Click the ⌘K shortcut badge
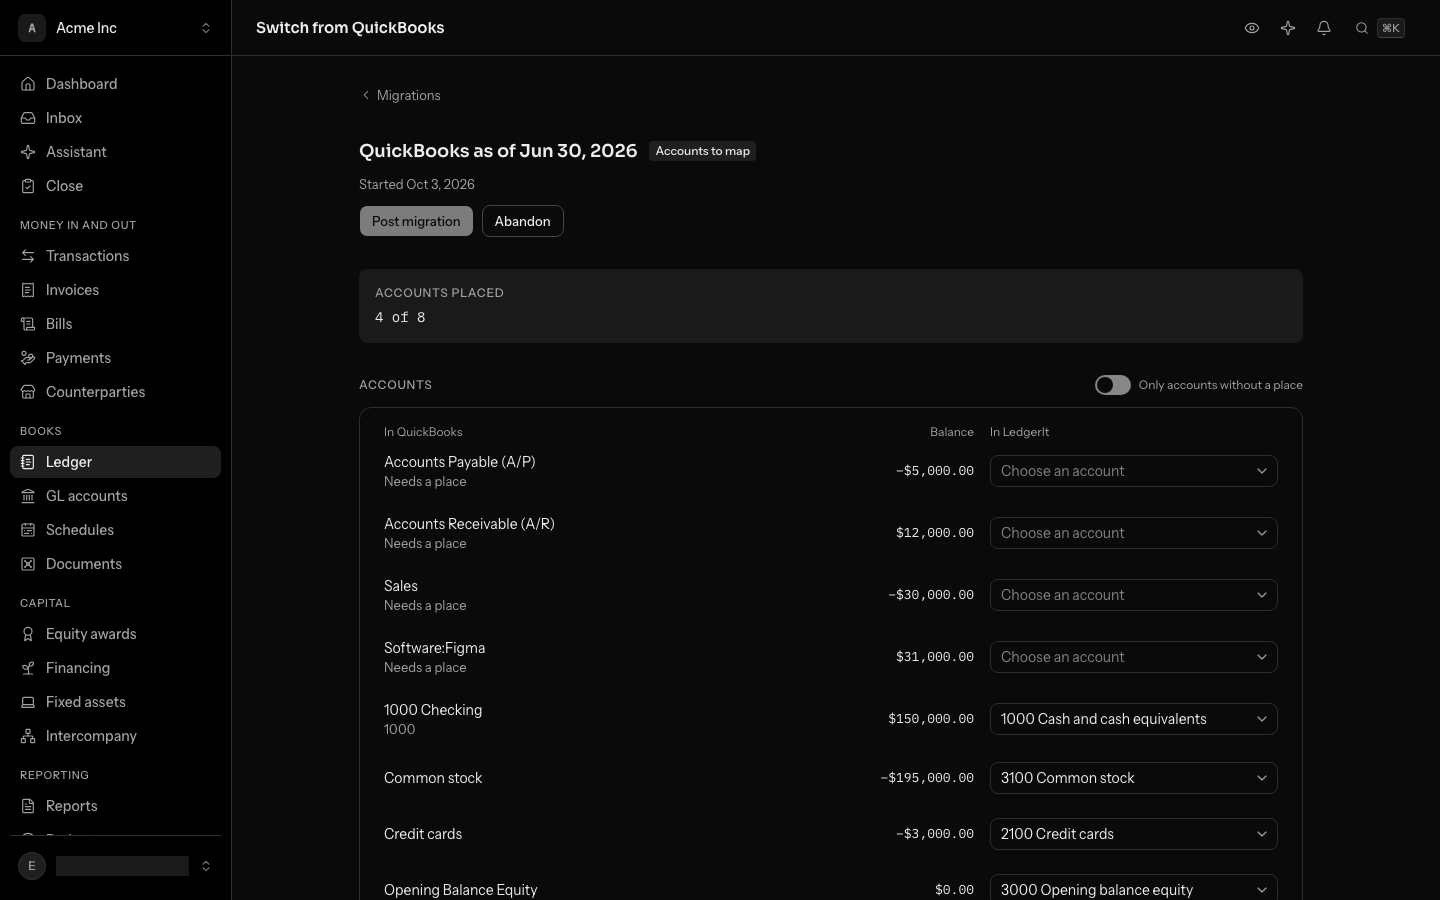This screenshot has width=1440, height=900. (1391, 28)
